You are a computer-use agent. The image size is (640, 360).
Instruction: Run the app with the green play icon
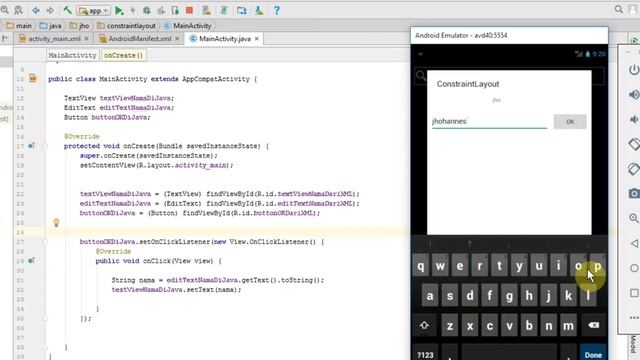[119, 11]
